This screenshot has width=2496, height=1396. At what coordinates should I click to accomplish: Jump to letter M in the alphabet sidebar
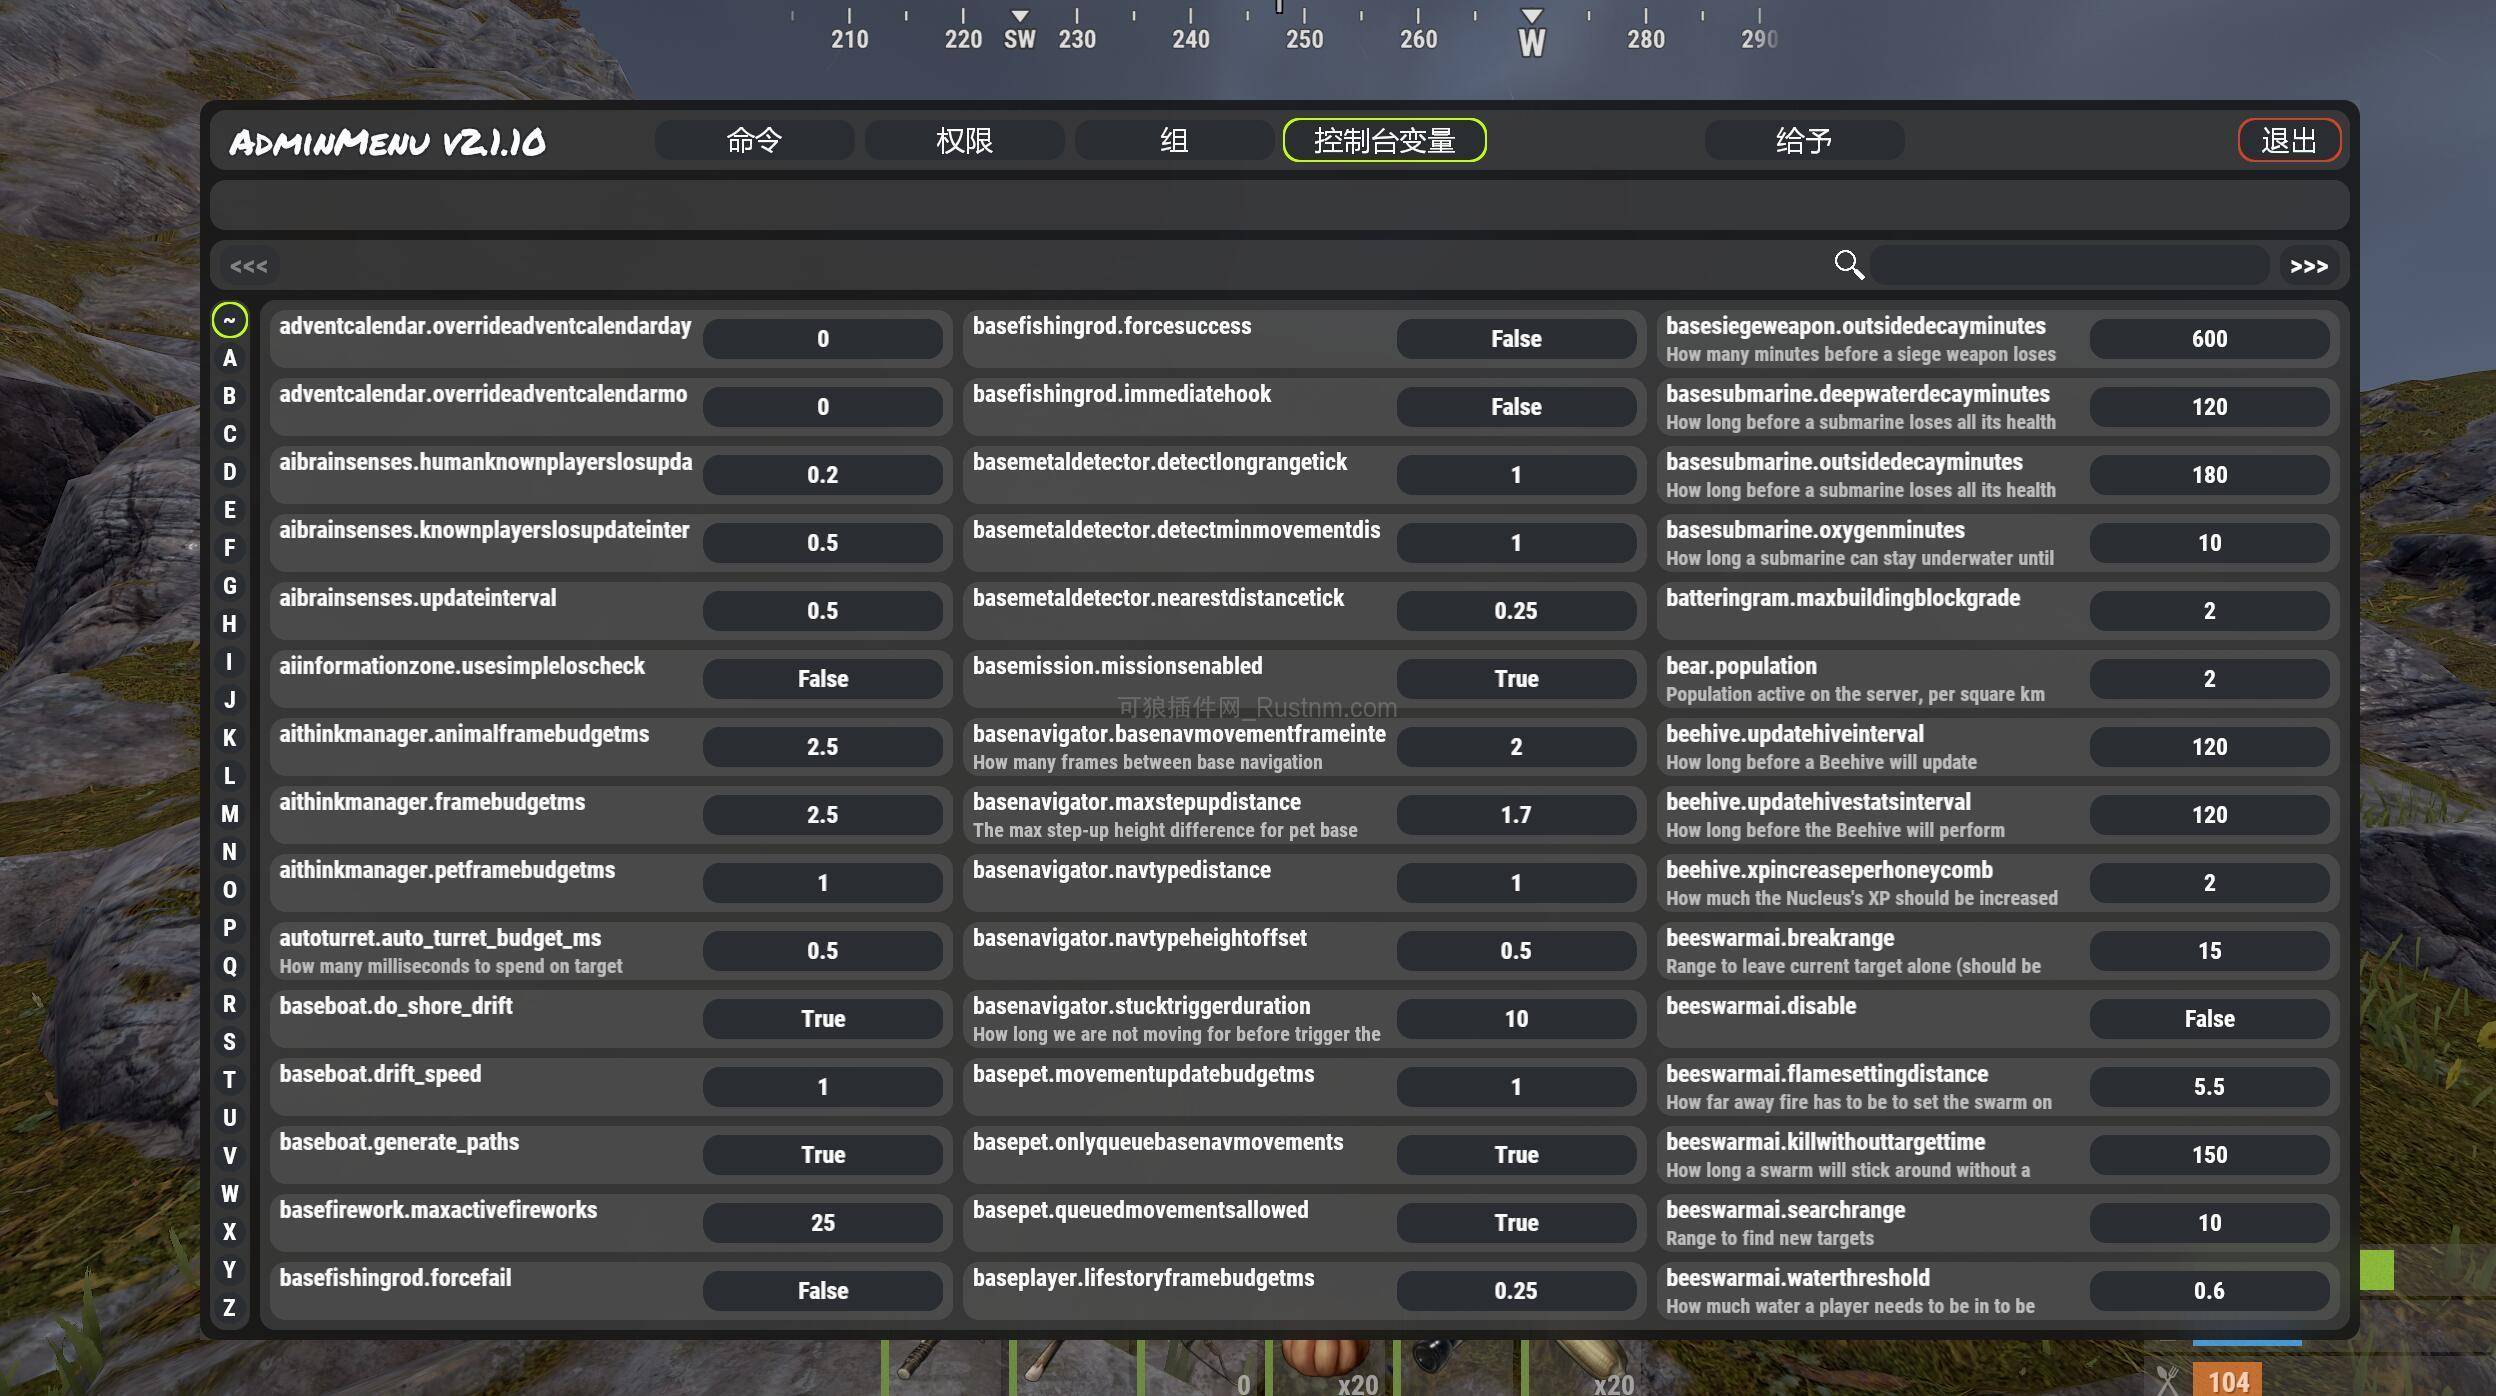[x=229, y=815]
